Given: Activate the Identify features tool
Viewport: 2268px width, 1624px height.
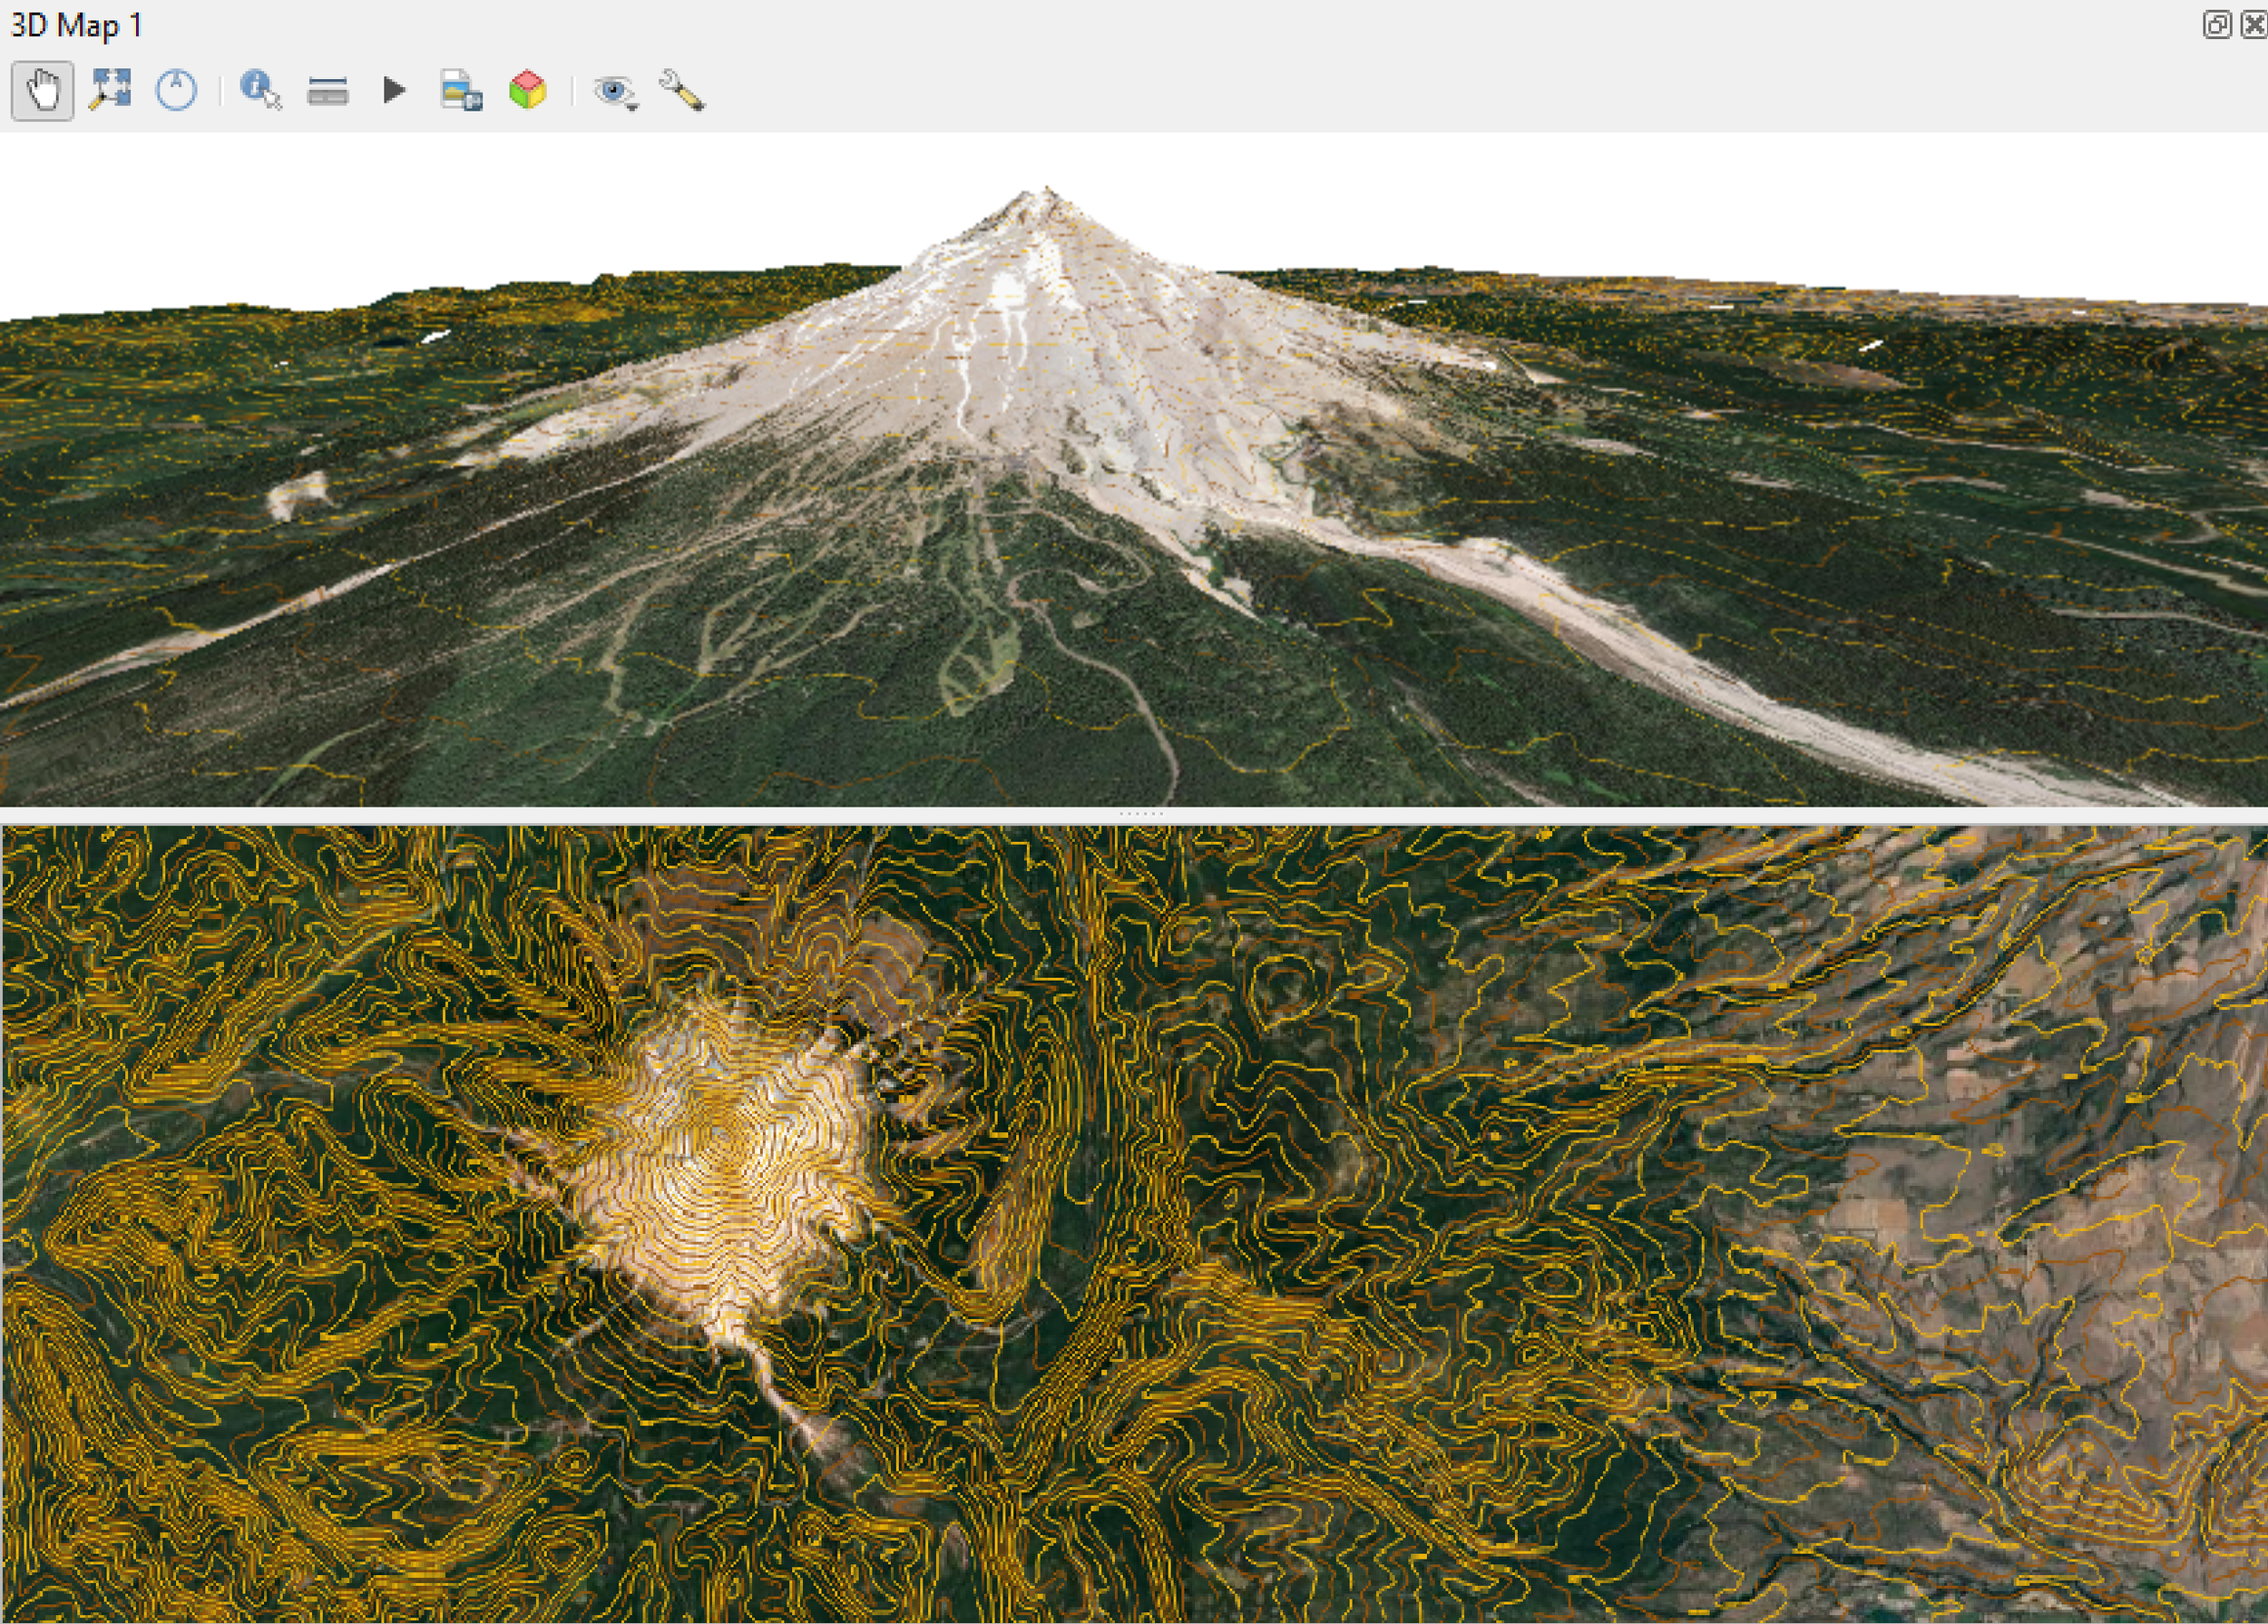Looking at the screenshot, I should click(x=260, y=90).
